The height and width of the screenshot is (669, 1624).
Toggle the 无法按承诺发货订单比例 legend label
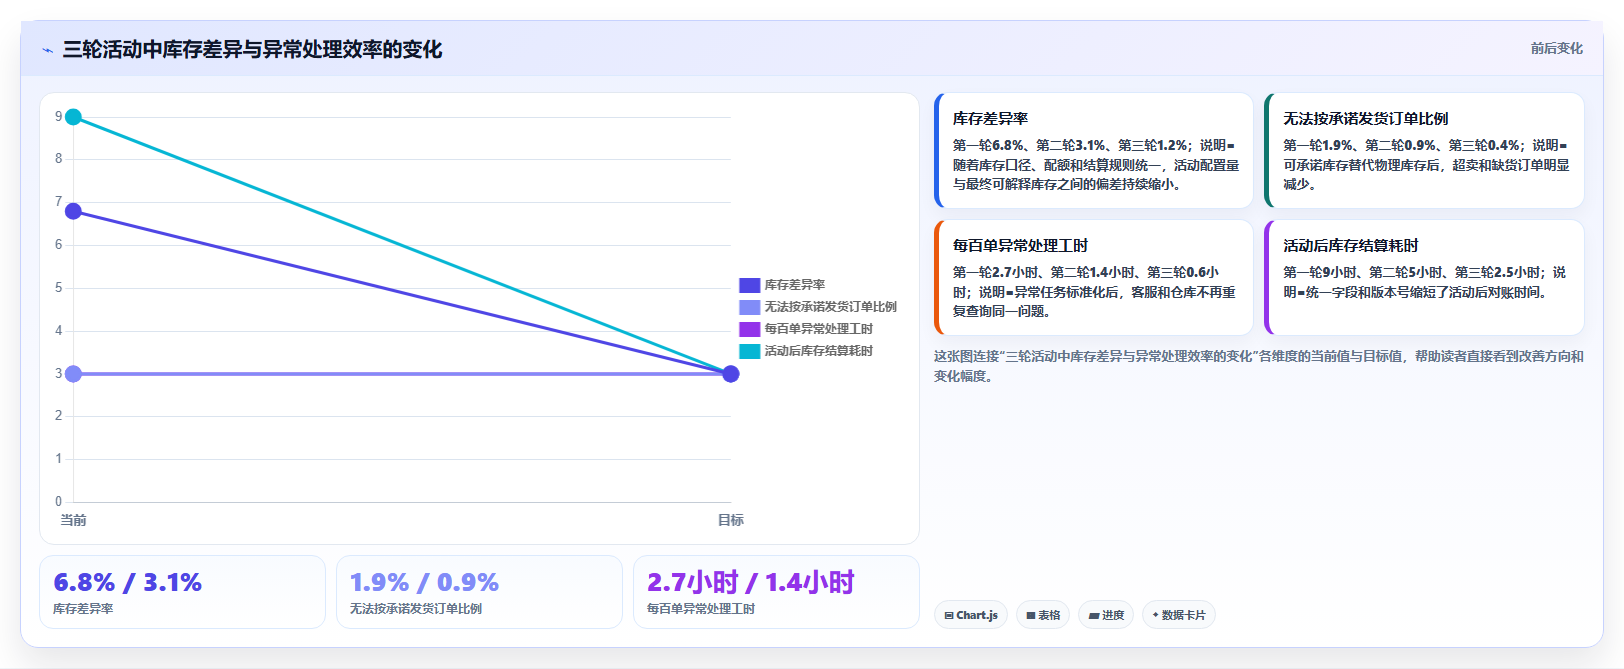point(831,307)
